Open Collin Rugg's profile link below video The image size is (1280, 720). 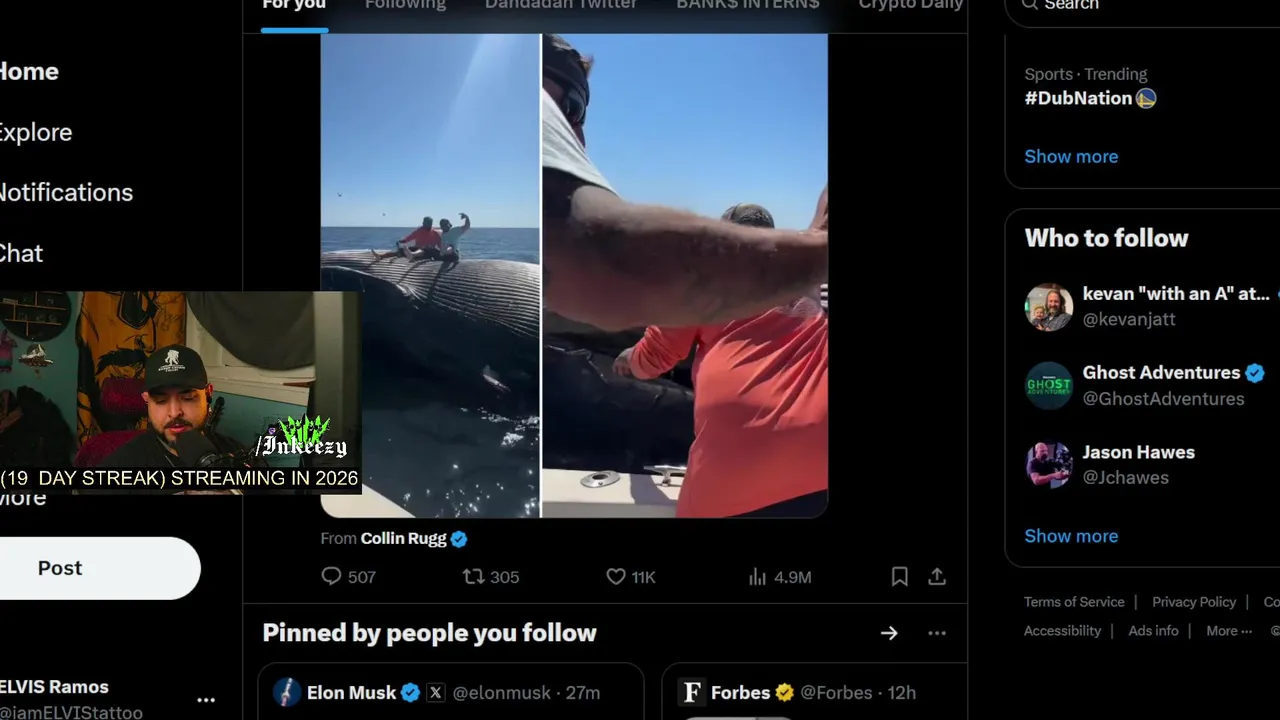[403, 538]
